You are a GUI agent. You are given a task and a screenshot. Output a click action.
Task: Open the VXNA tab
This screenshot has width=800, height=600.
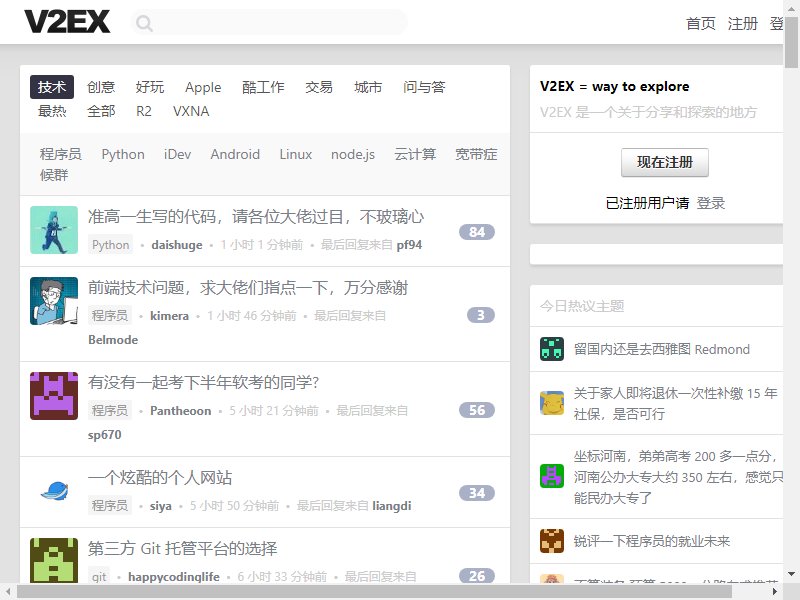[191, 111]
